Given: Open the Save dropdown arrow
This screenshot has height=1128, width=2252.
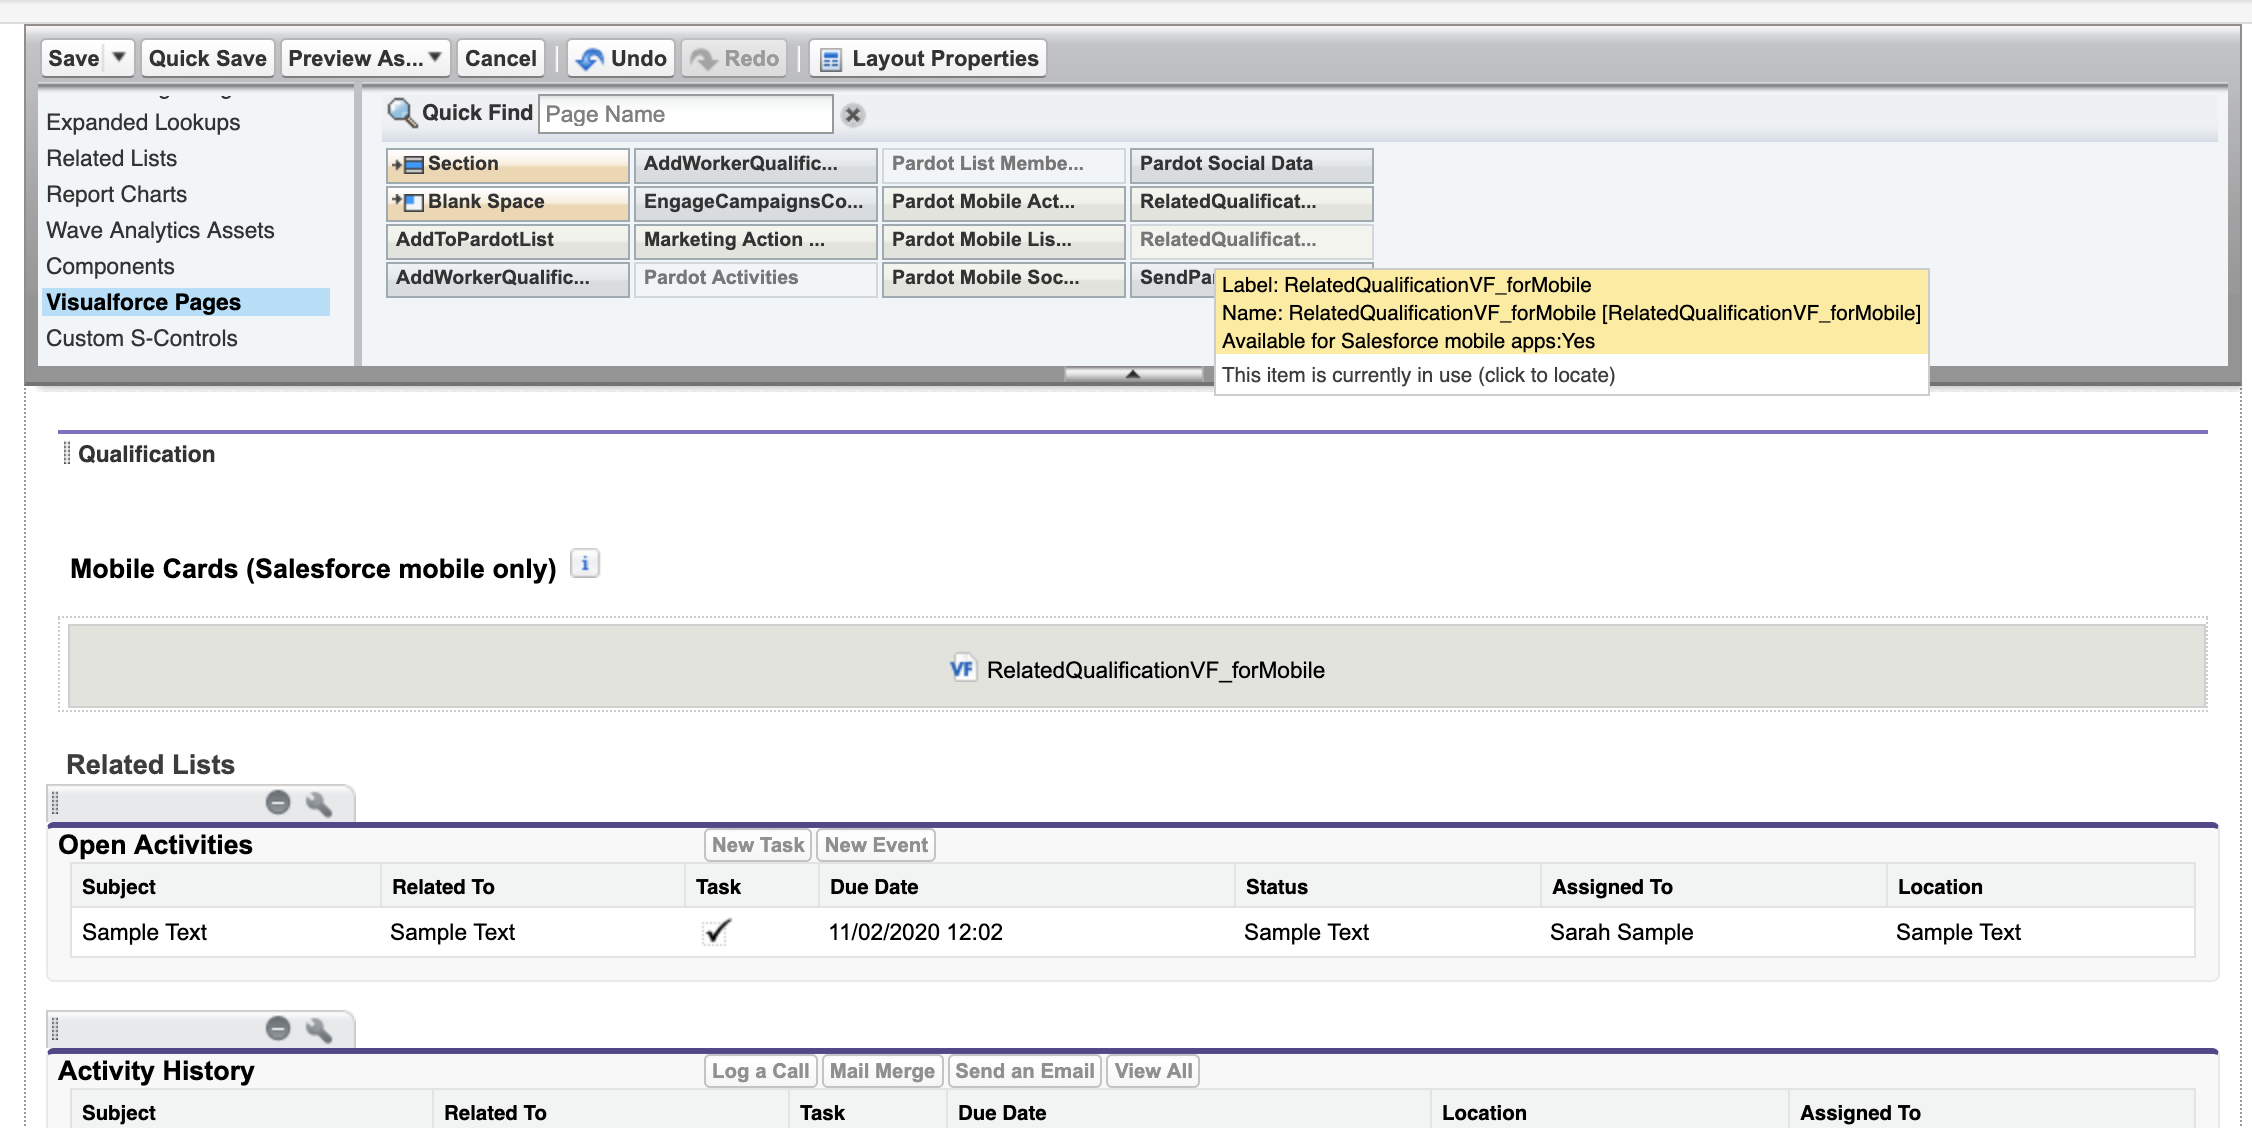Looking at the screenshot, I should 119,58.
